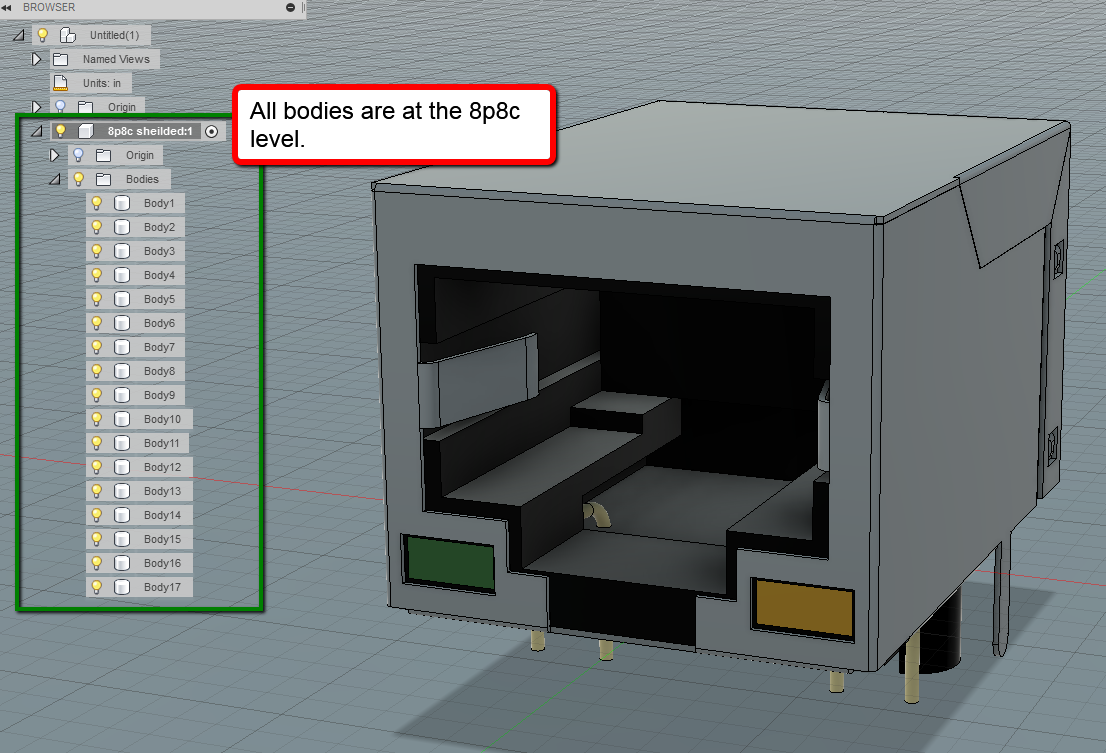Click the minus button on the browser header

(x=291, y=7)
